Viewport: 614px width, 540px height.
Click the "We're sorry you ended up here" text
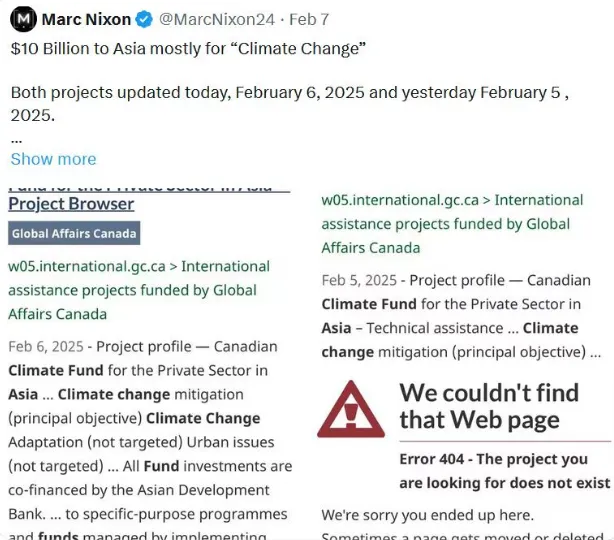(428, 515)
